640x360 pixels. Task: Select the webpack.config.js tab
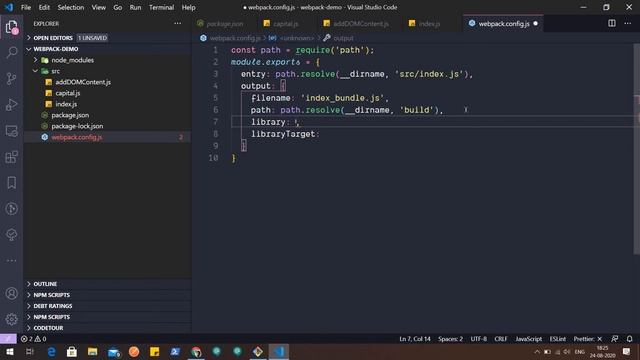click(504, 24)
